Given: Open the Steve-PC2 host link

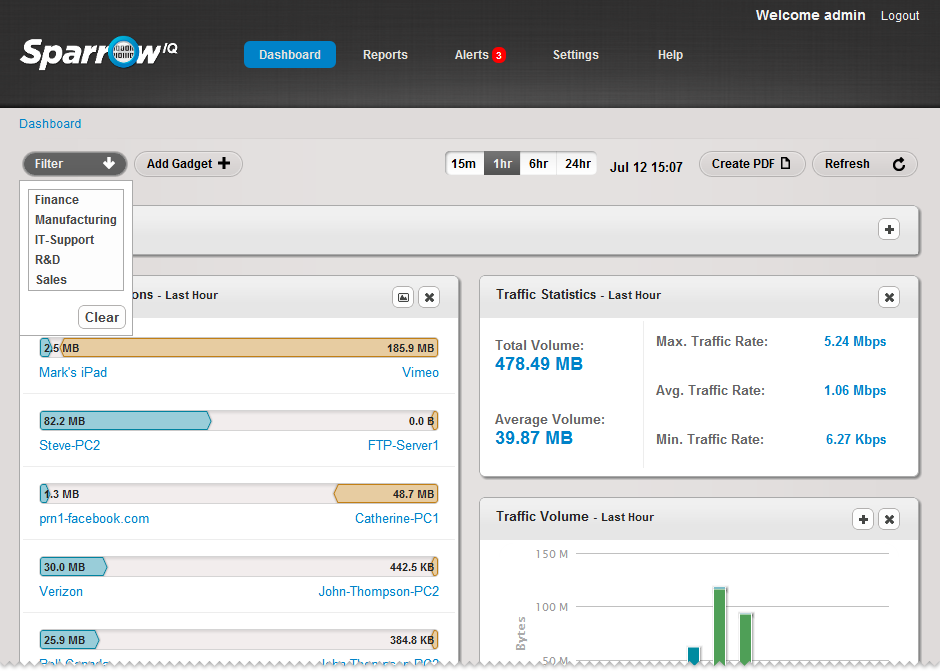Looking at the screenshot, I should (x=69, y=445).
